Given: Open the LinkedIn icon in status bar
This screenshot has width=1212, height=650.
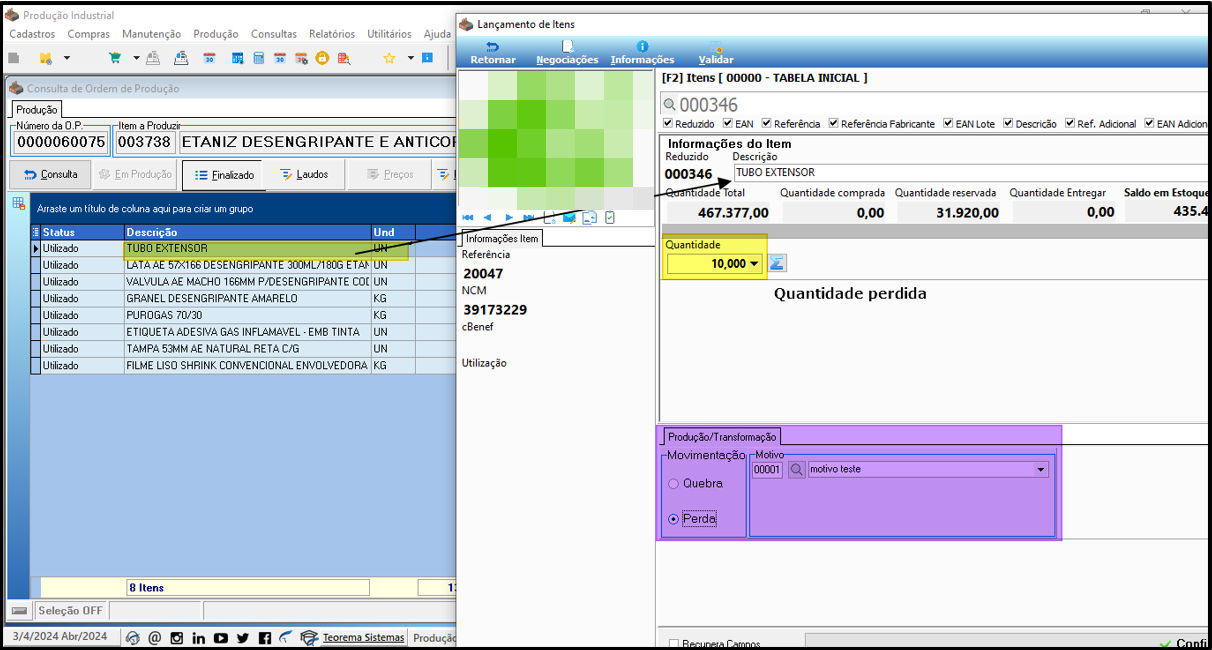Looking at the screenshot, I should click(x=198, y=638).
